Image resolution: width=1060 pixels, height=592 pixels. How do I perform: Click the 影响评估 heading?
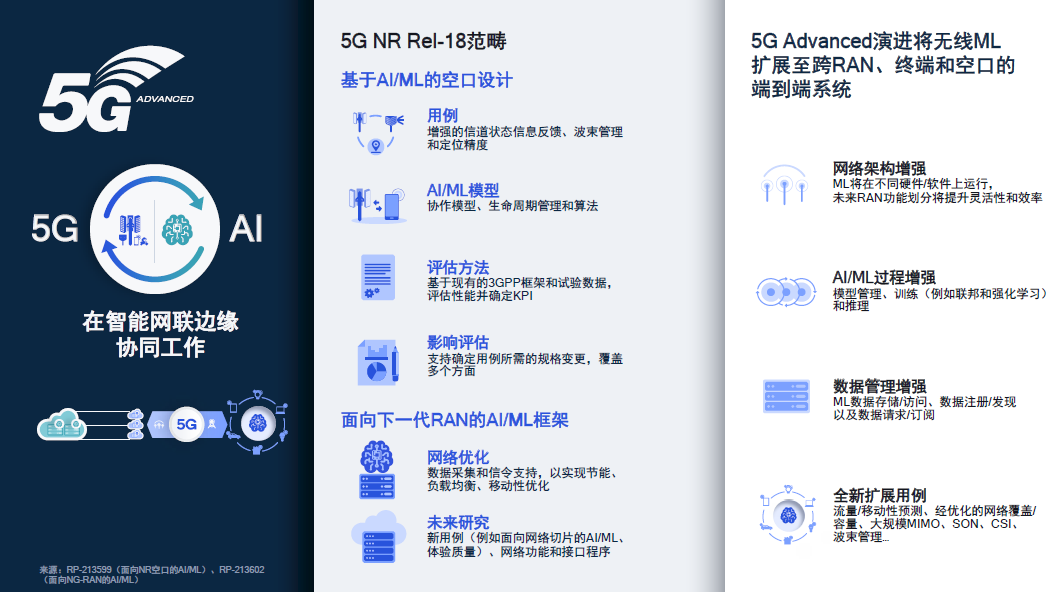458,343
